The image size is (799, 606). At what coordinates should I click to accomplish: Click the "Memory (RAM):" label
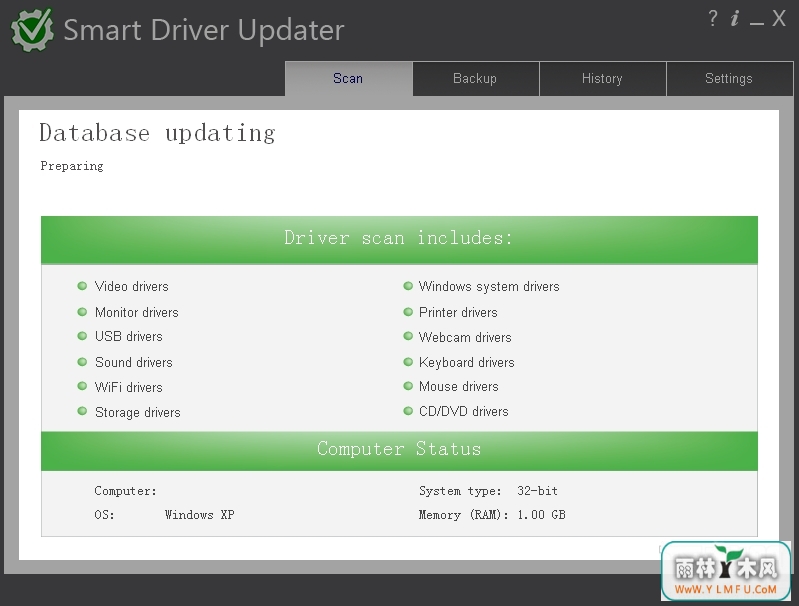464,515
